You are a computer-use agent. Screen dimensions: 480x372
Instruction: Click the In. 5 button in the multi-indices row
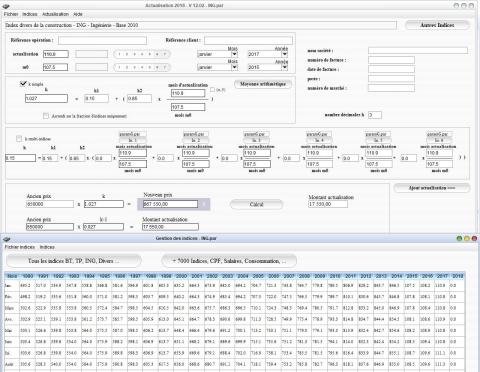(x=378, y=140)
